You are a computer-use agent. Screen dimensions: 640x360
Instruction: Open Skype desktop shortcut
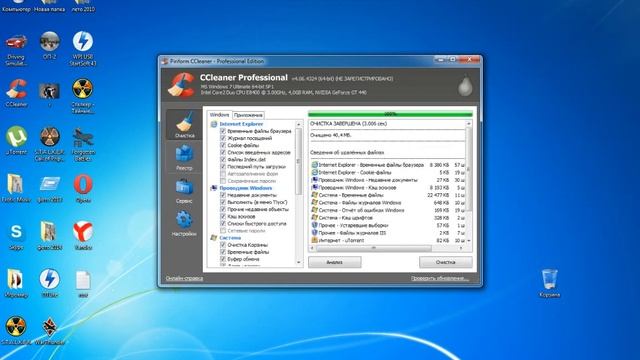click(x=16, y=236)
